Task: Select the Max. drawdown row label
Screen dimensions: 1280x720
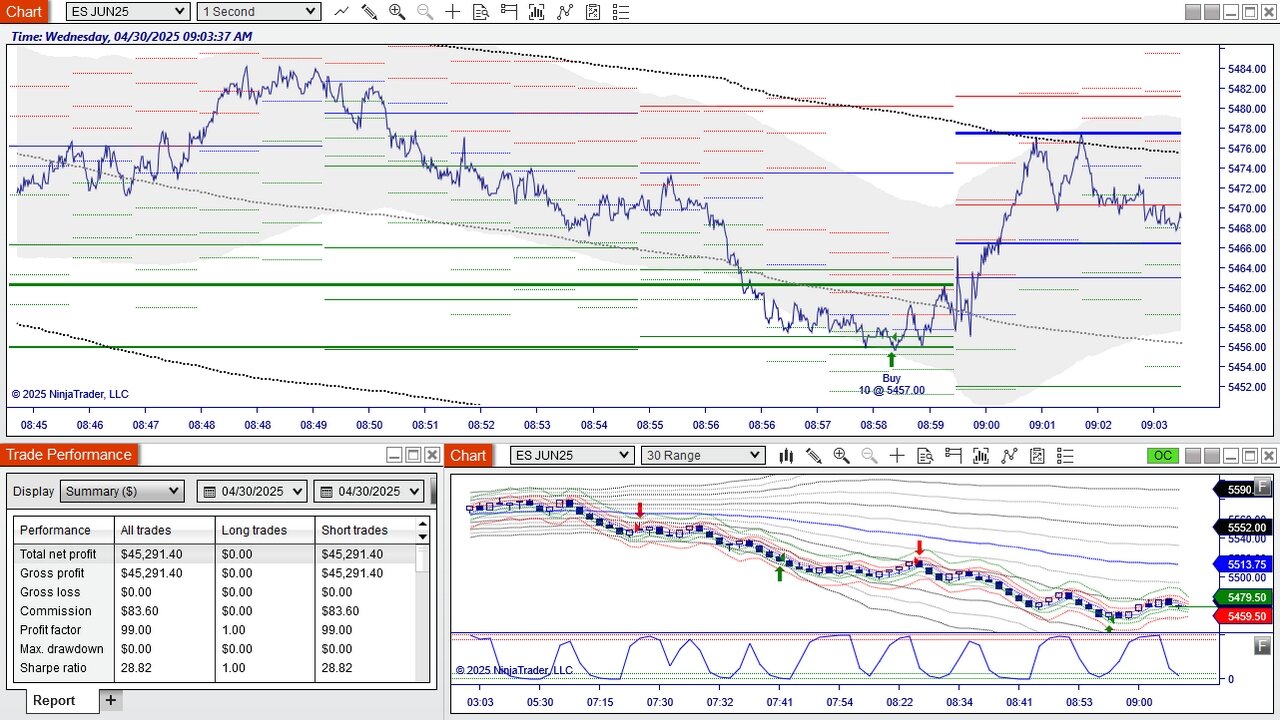Action: [61, 649]
